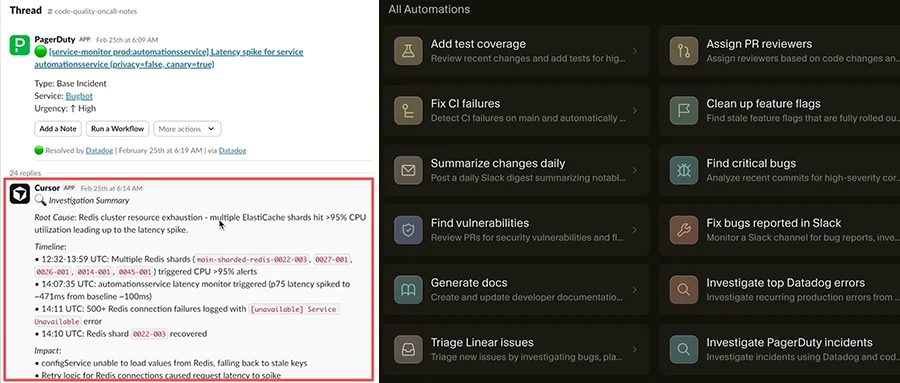Click the [unavailable] Service code tag
The width and height of the screenshot is (900, 383).
293,309
